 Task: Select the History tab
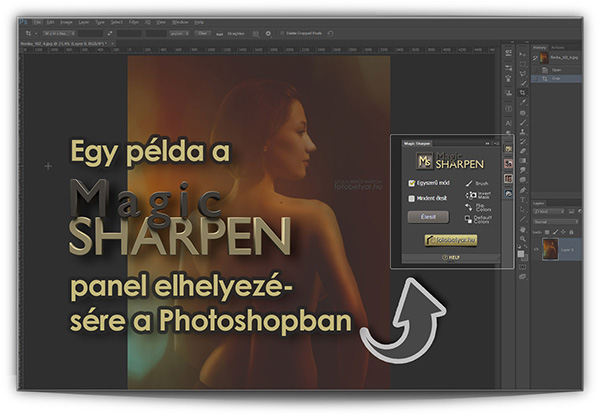pyautogui.click(x=540, y=48)
